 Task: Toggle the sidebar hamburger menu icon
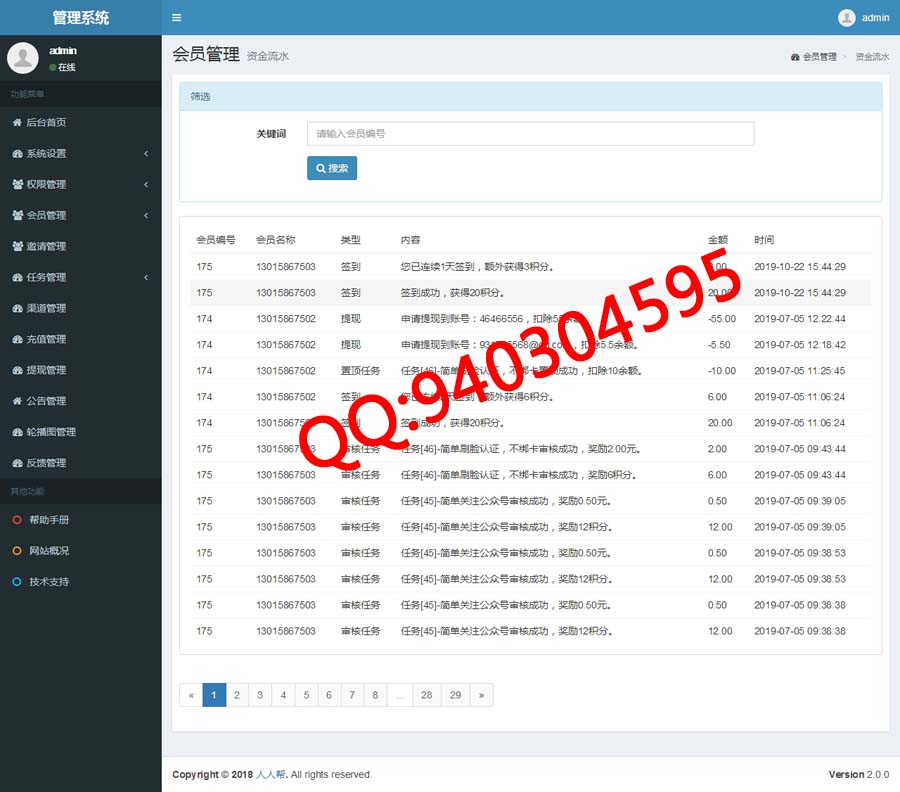[176, 18]
